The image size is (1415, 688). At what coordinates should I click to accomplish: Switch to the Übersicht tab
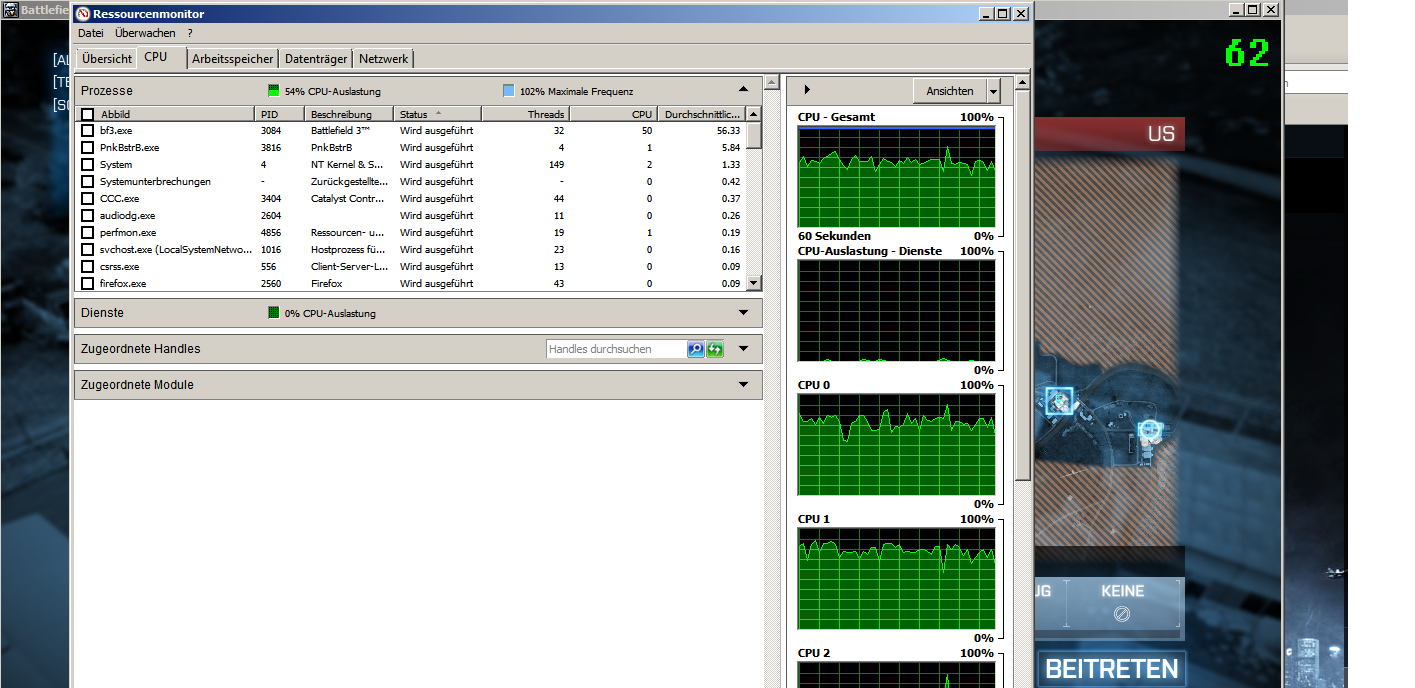107,59
